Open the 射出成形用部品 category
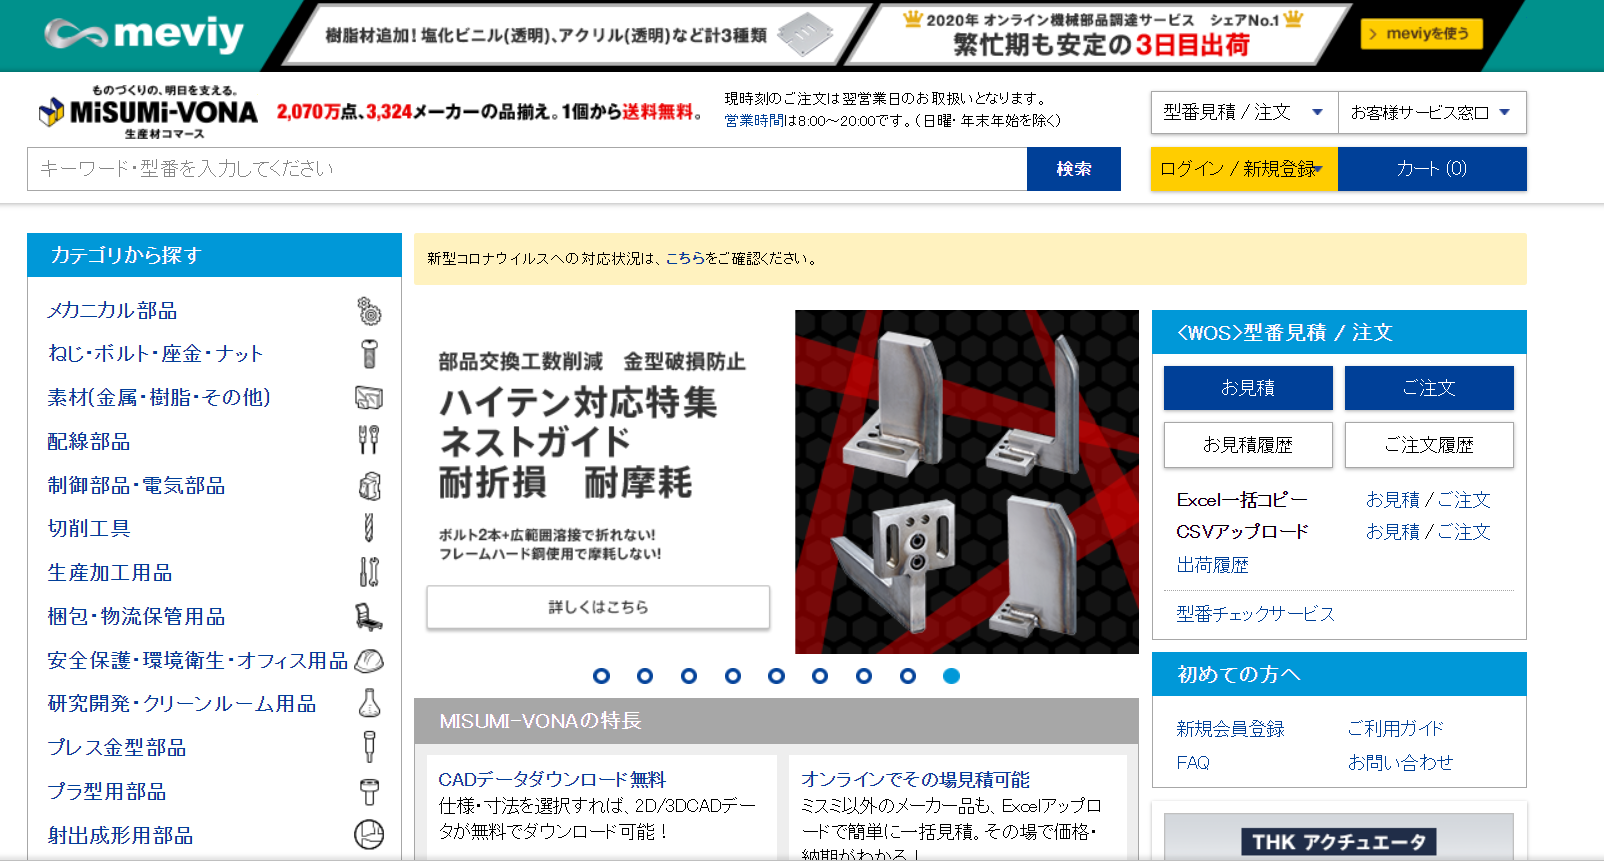Image resolution: width=1604 pixels, height=861 pixels. pyautogui.click(x=120, y=835)
